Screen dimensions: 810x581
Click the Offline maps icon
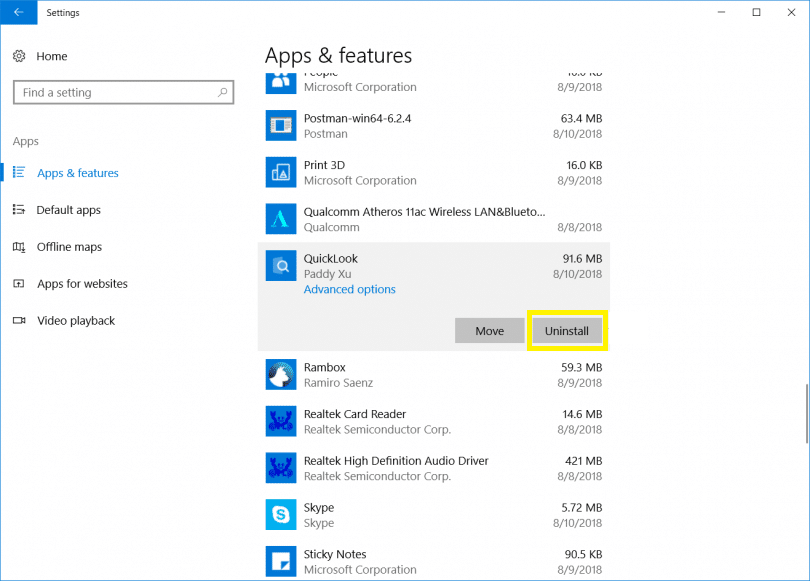(x=19, y=247)
